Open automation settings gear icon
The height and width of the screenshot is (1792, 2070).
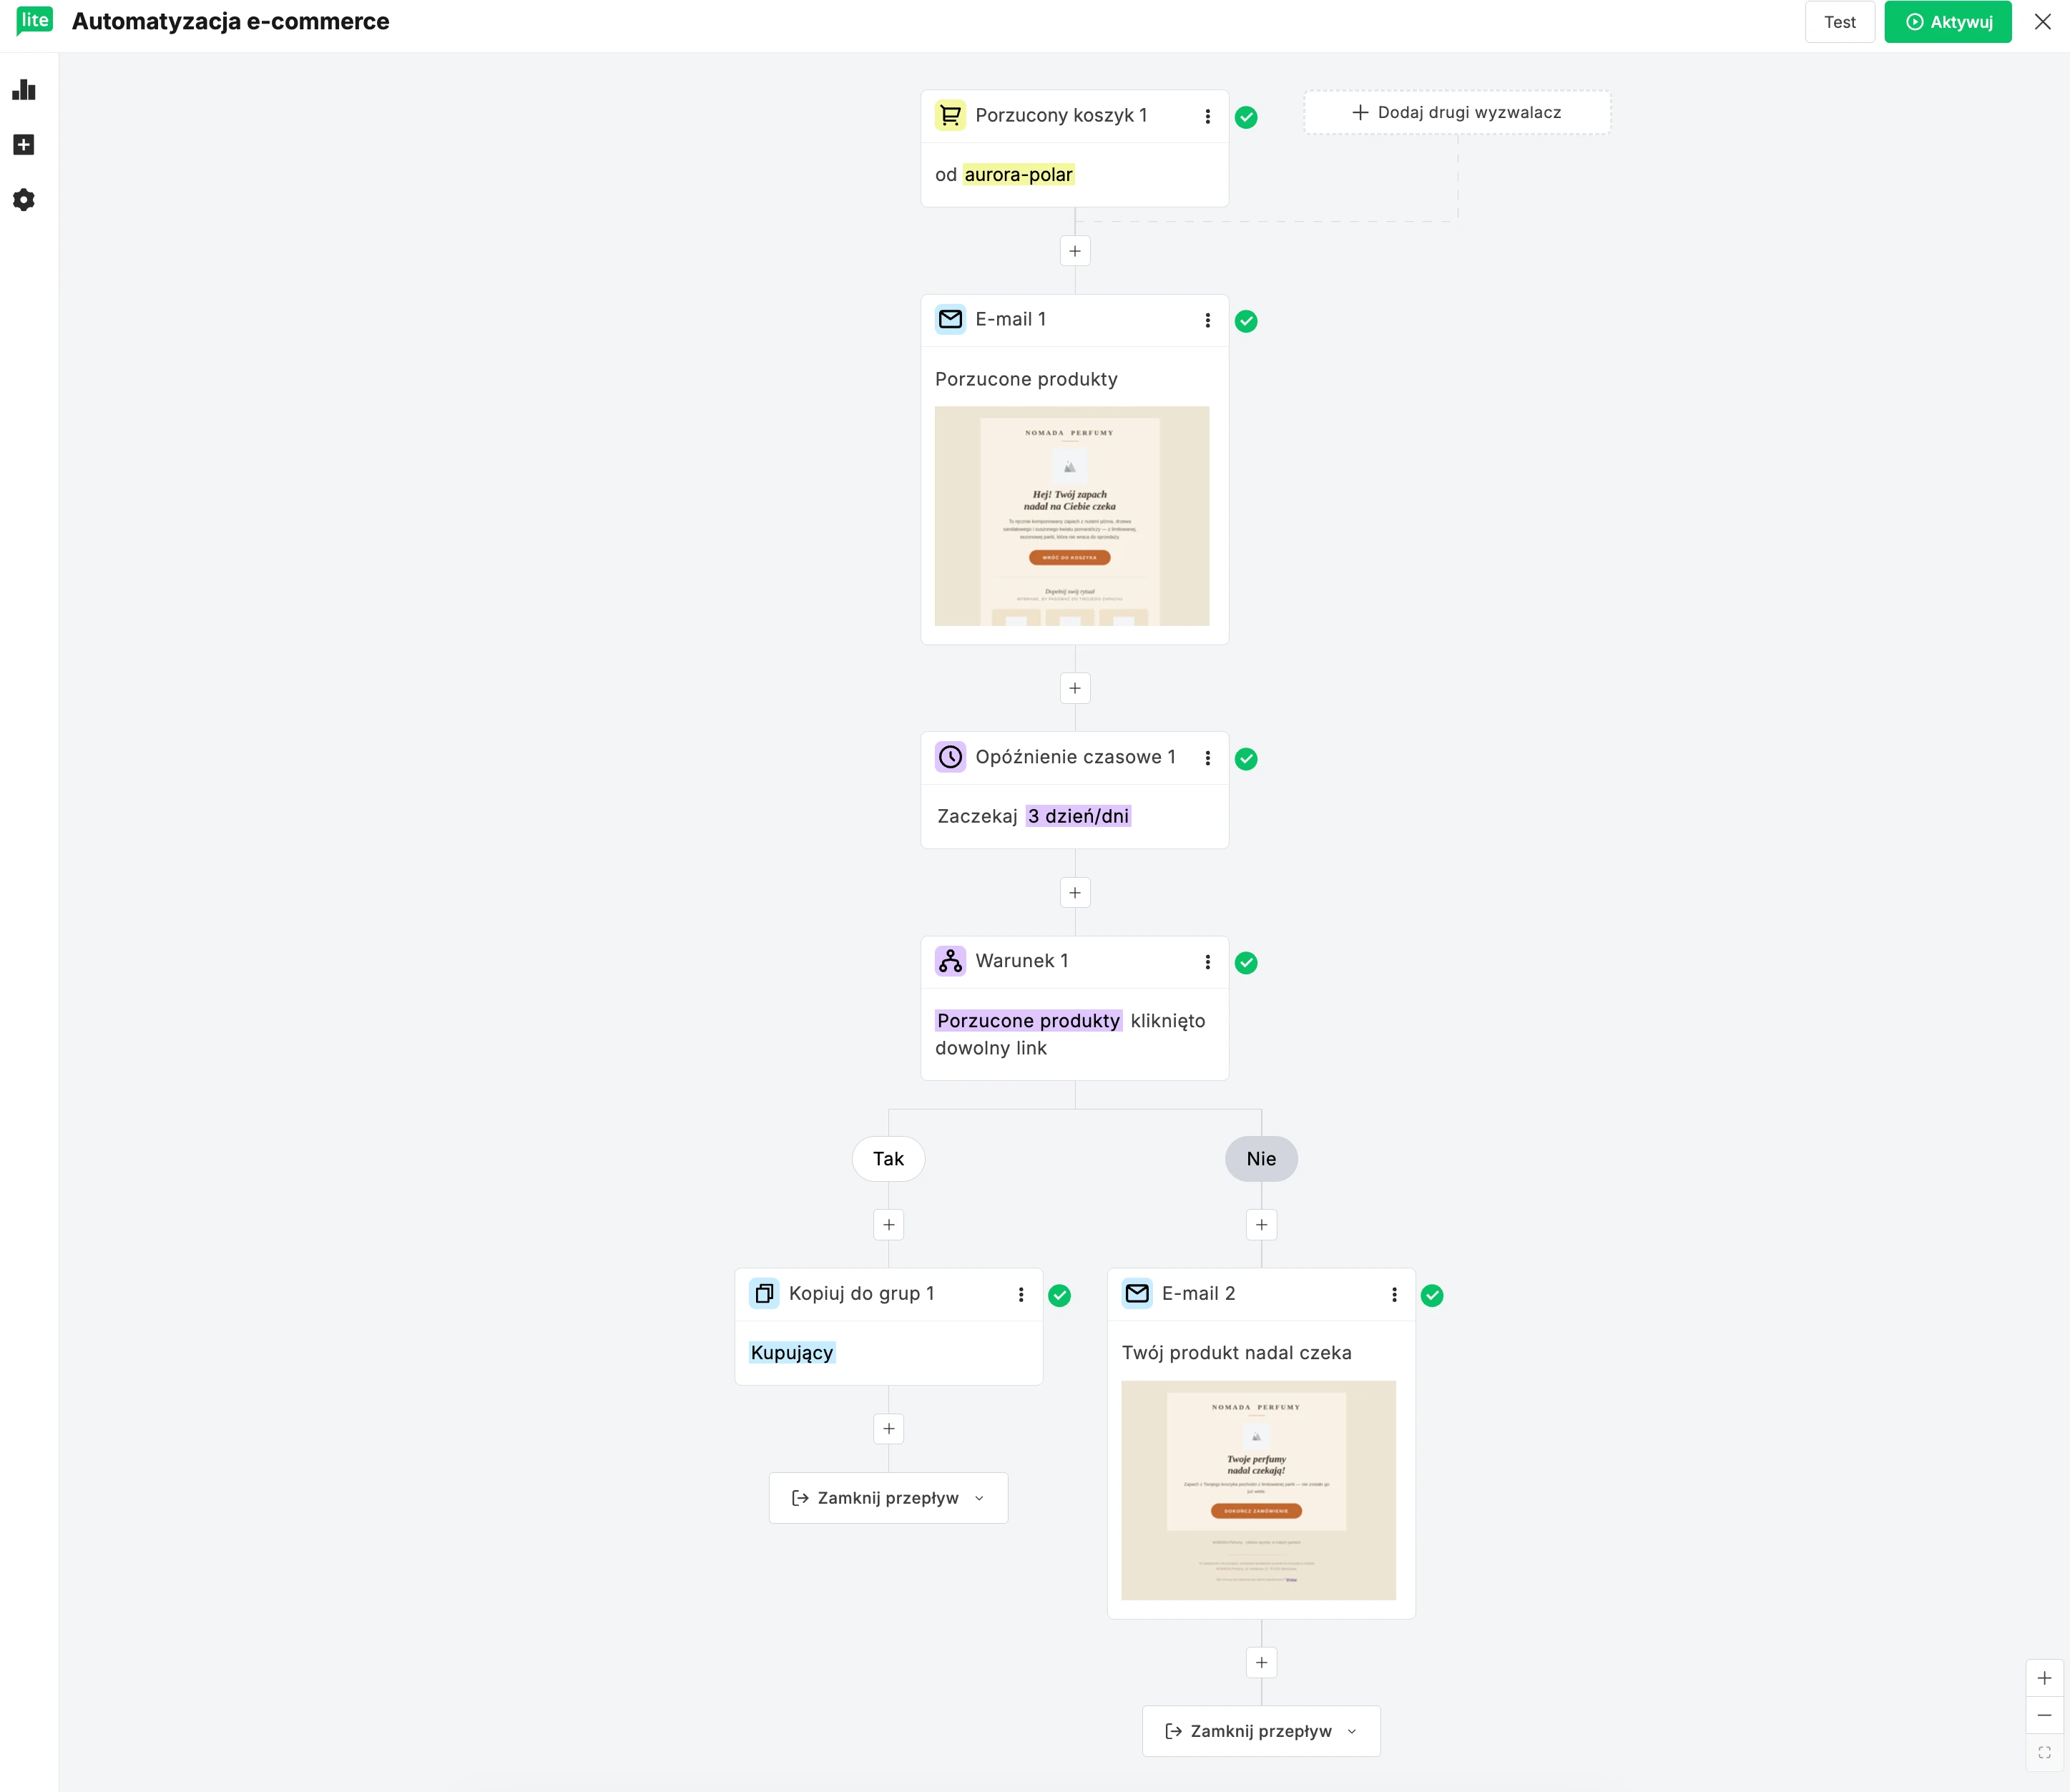click(x=24, y=200)
